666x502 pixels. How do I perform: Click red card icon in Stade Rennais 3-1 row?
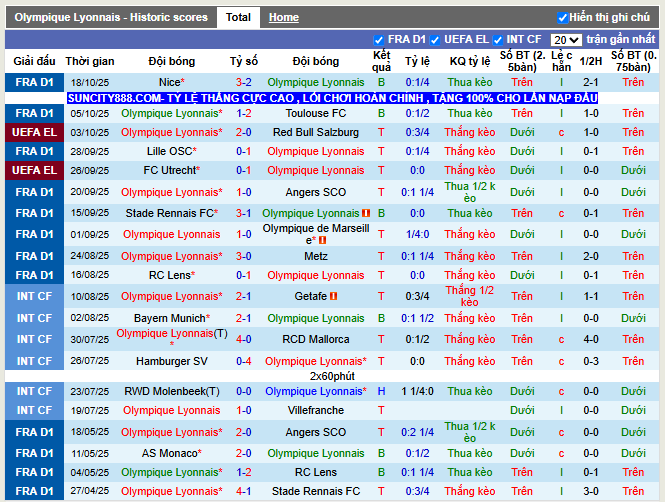click(366, 214)
